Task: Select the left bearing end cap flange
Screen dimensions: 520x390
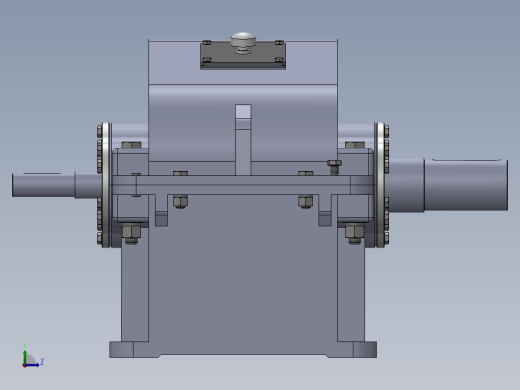Action: point(106,185)
